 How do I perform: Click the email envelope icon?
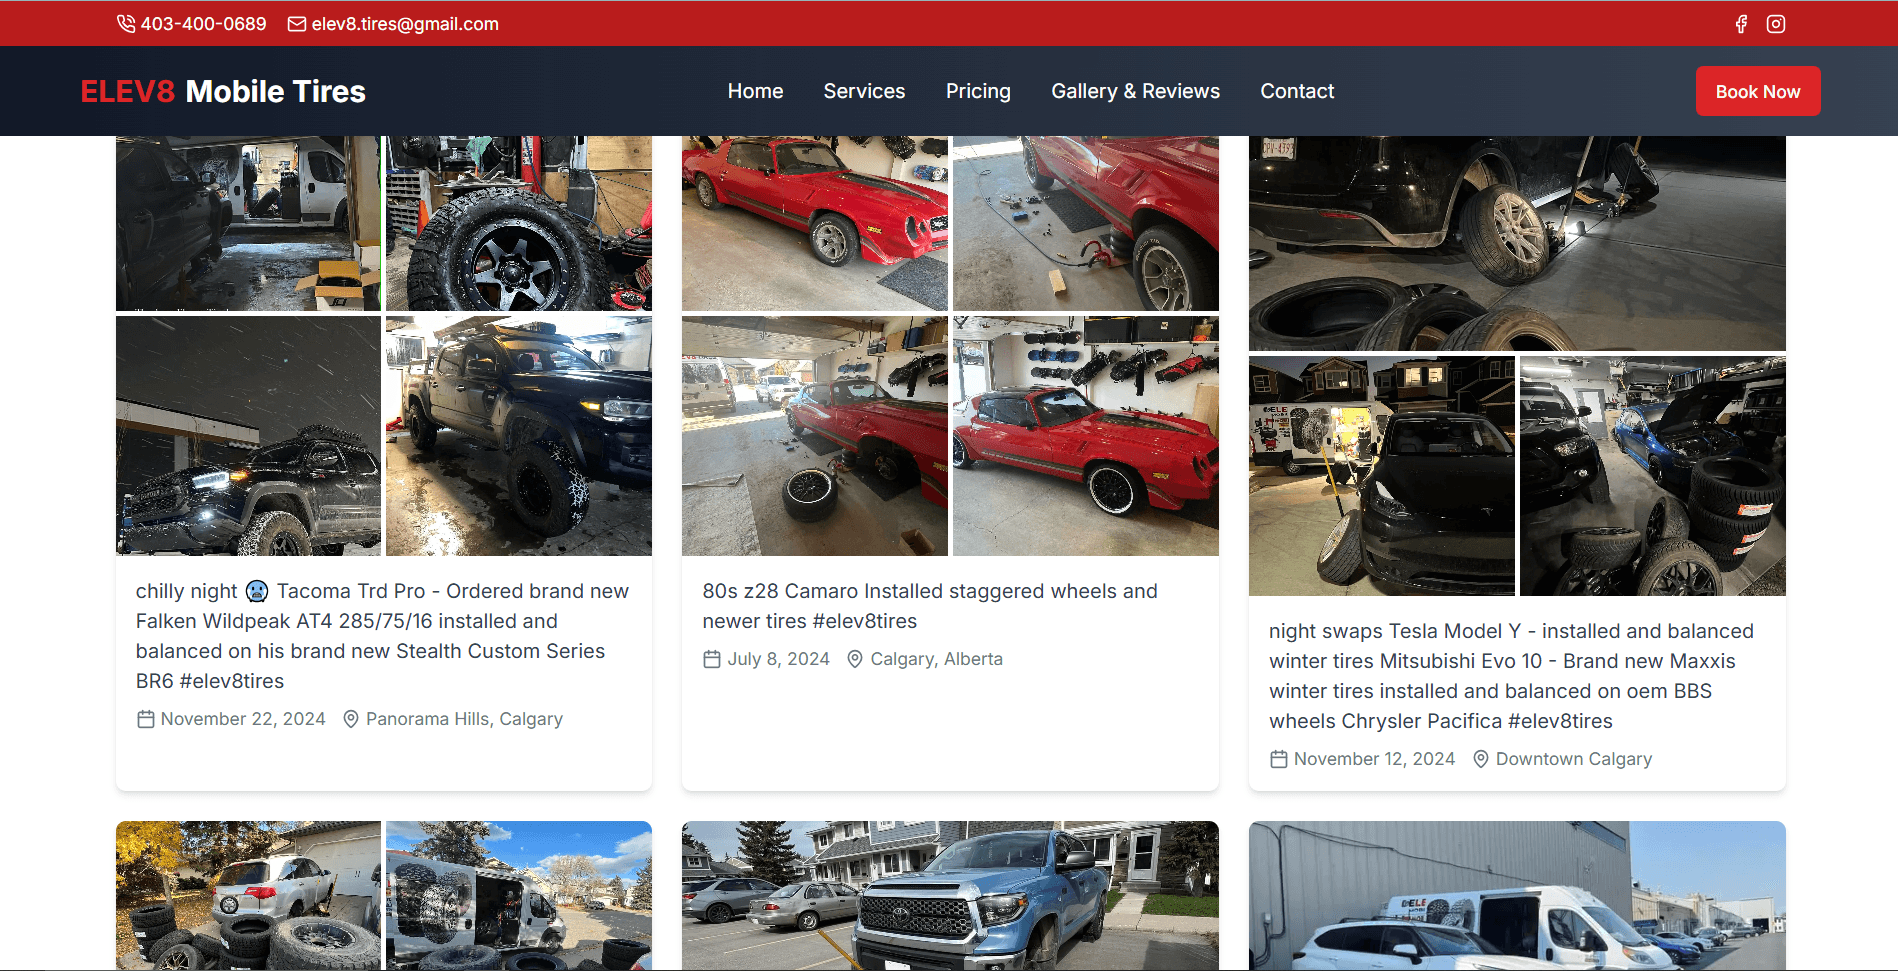(x=297, y=24)
